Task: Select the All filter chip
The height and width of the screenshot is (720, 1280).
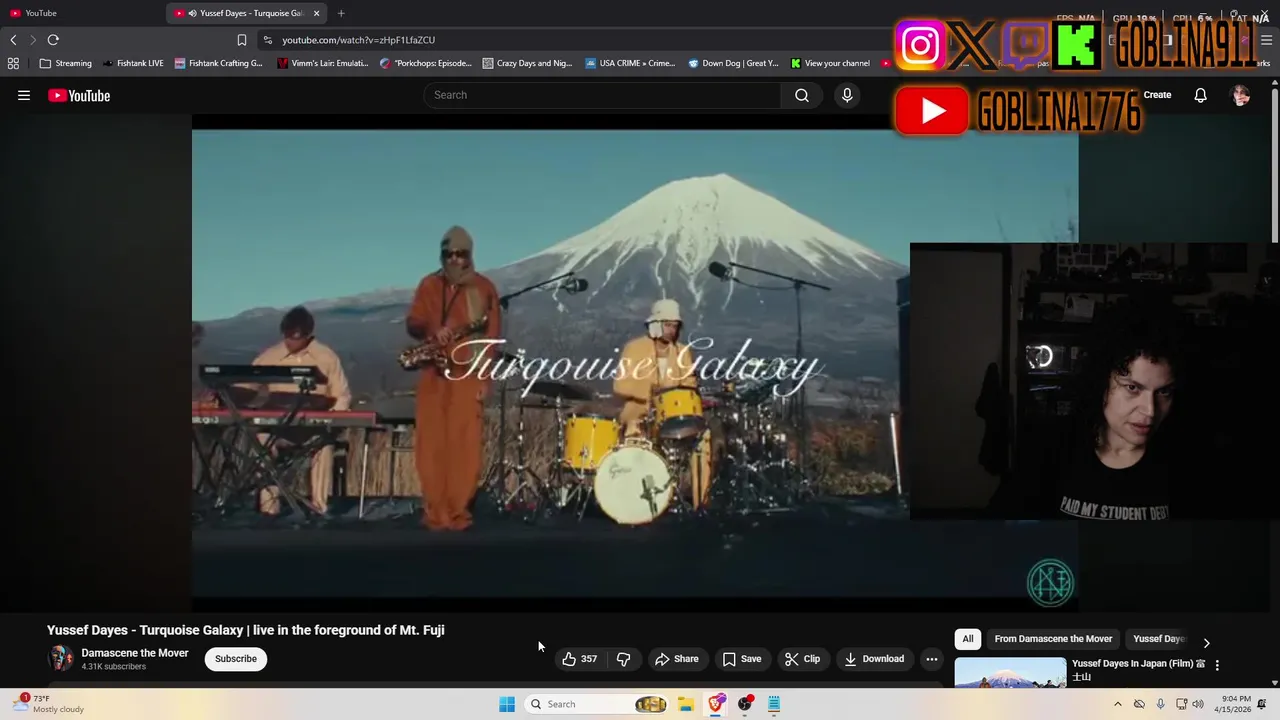Action: (968, 639)
